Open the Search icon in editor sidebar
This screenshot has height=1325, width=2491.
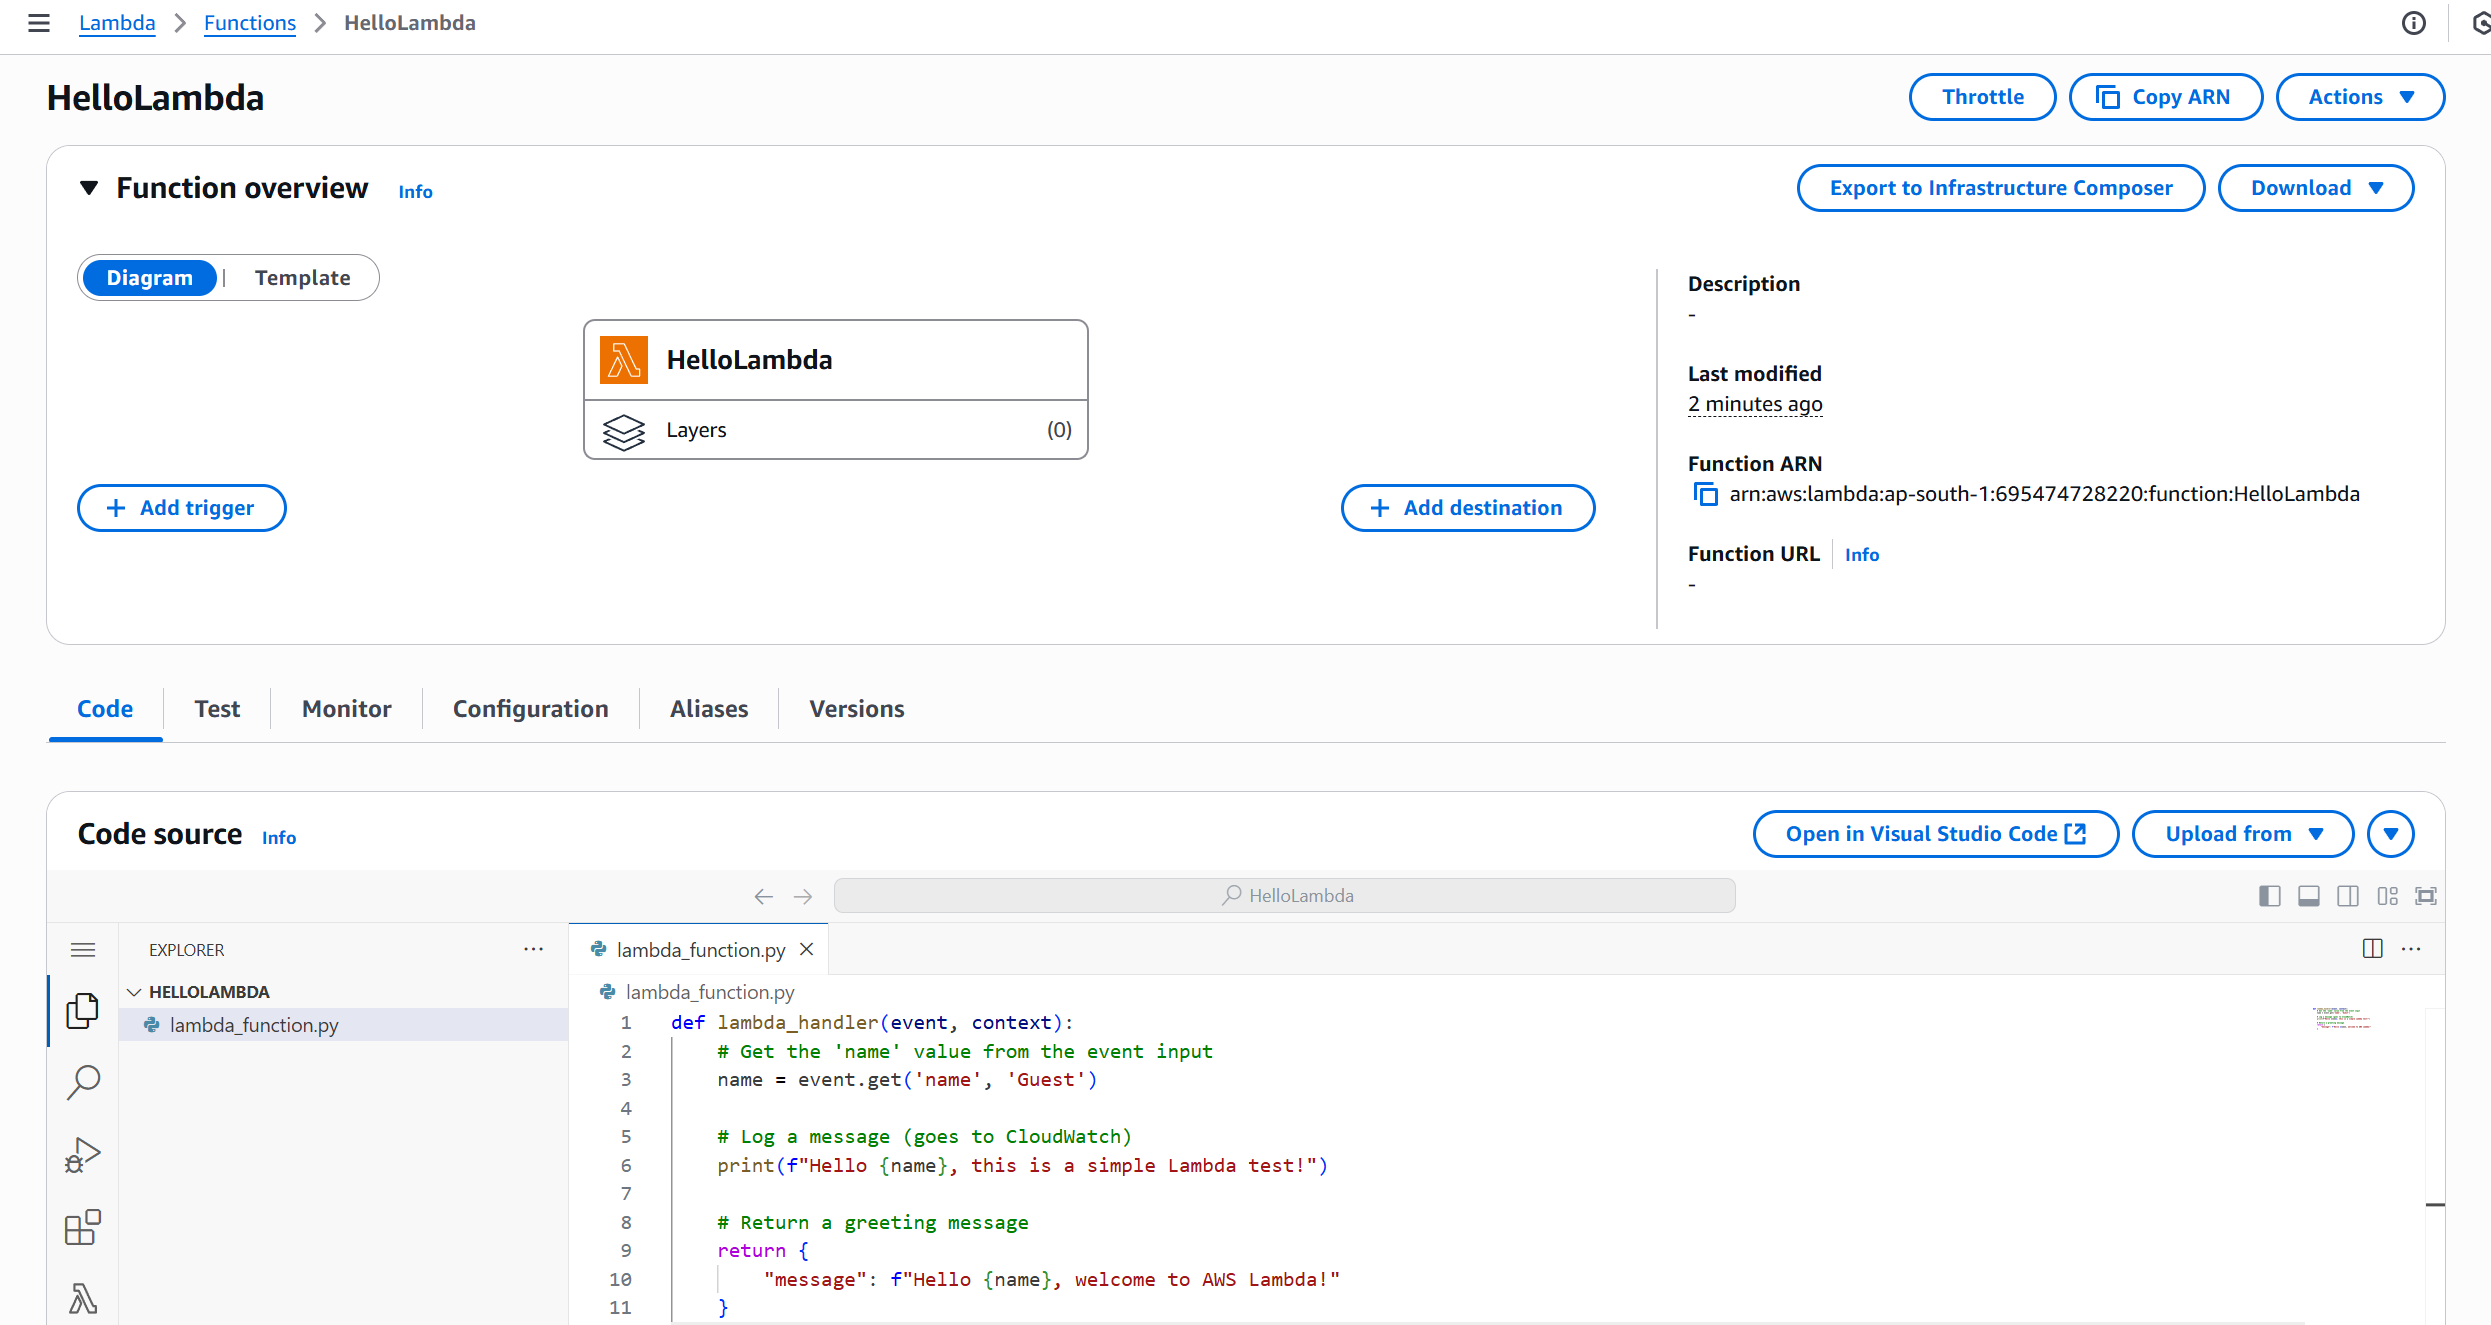pyautogui.click(x=83, y=1082)
